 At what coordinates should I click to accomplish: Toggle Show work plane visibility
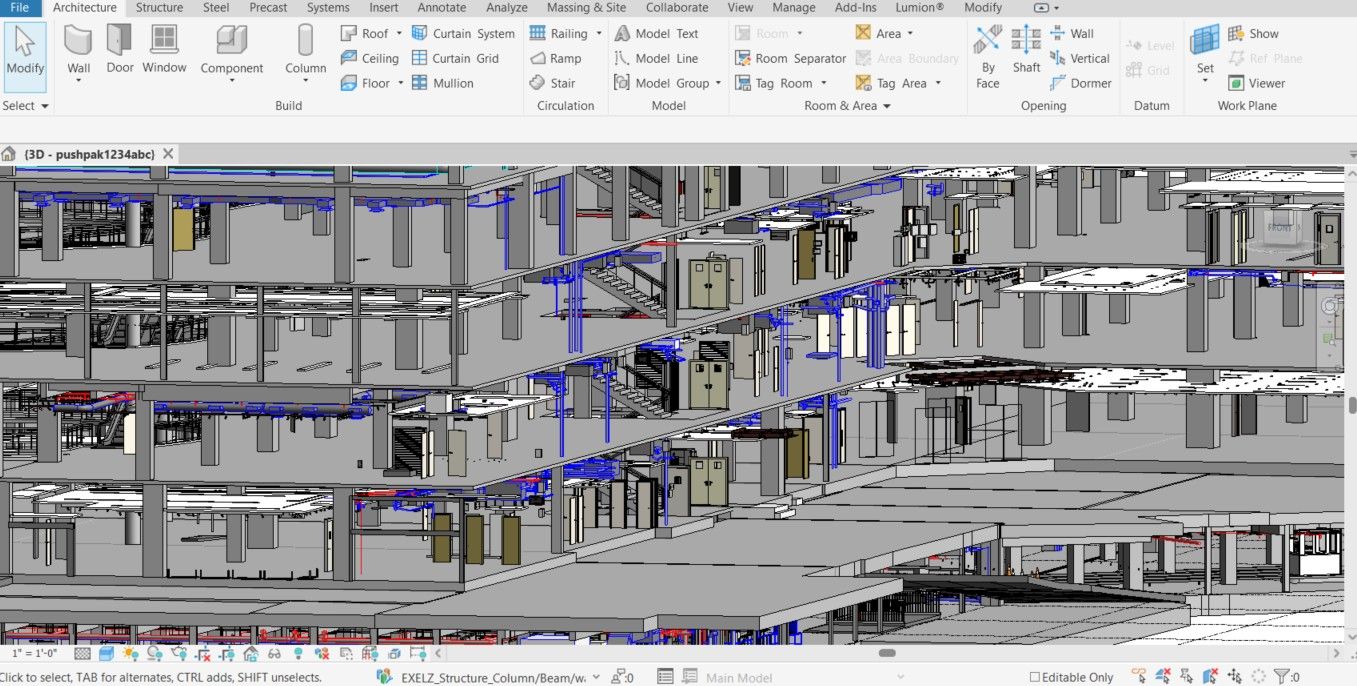coord(1253,33)
